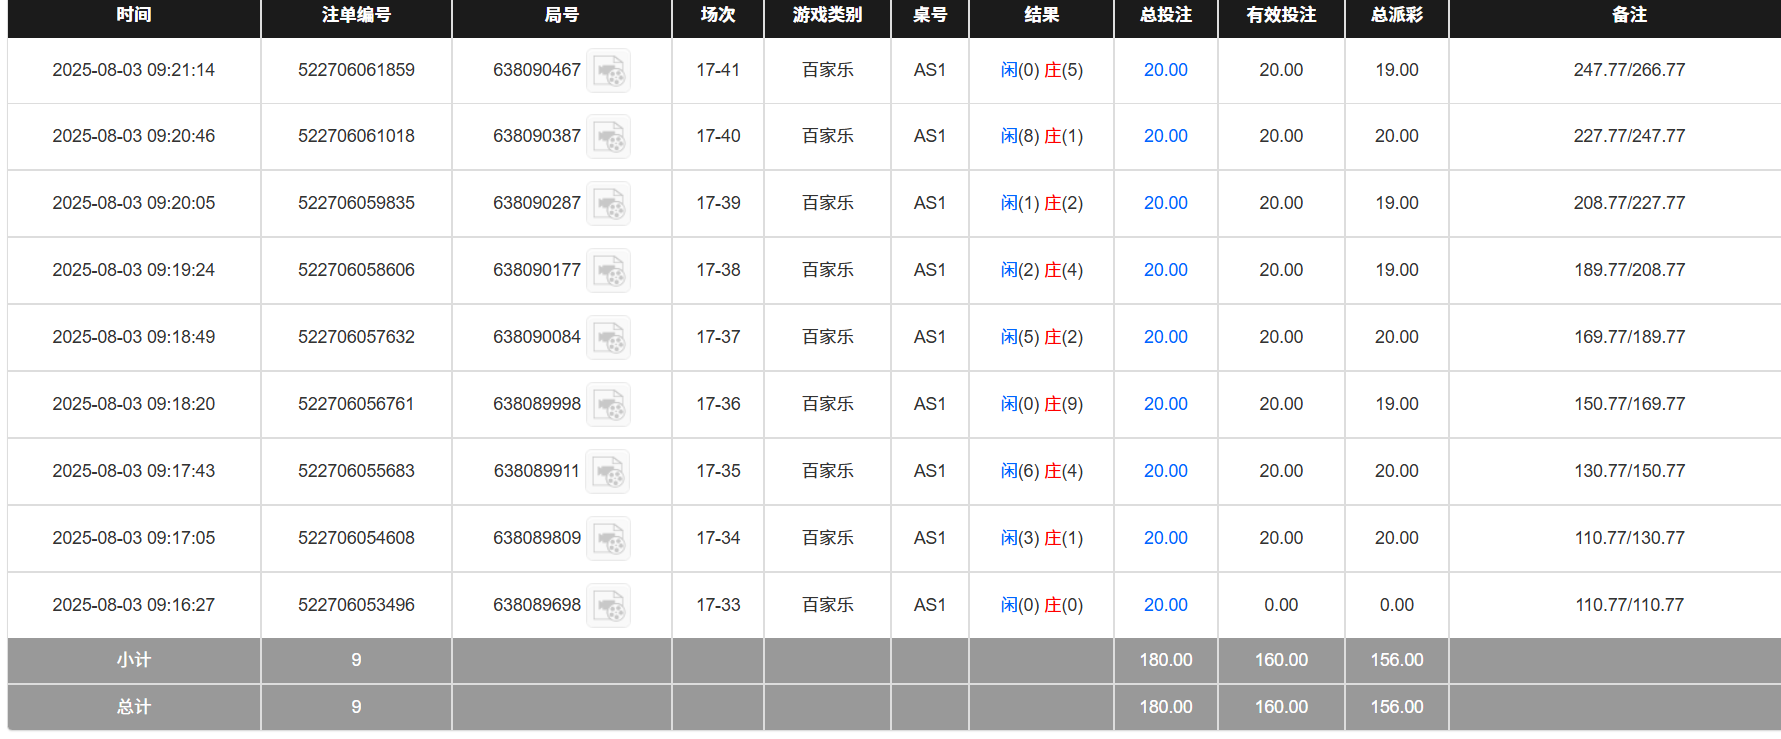Click the 备注 column header

tap(1629, 15)
